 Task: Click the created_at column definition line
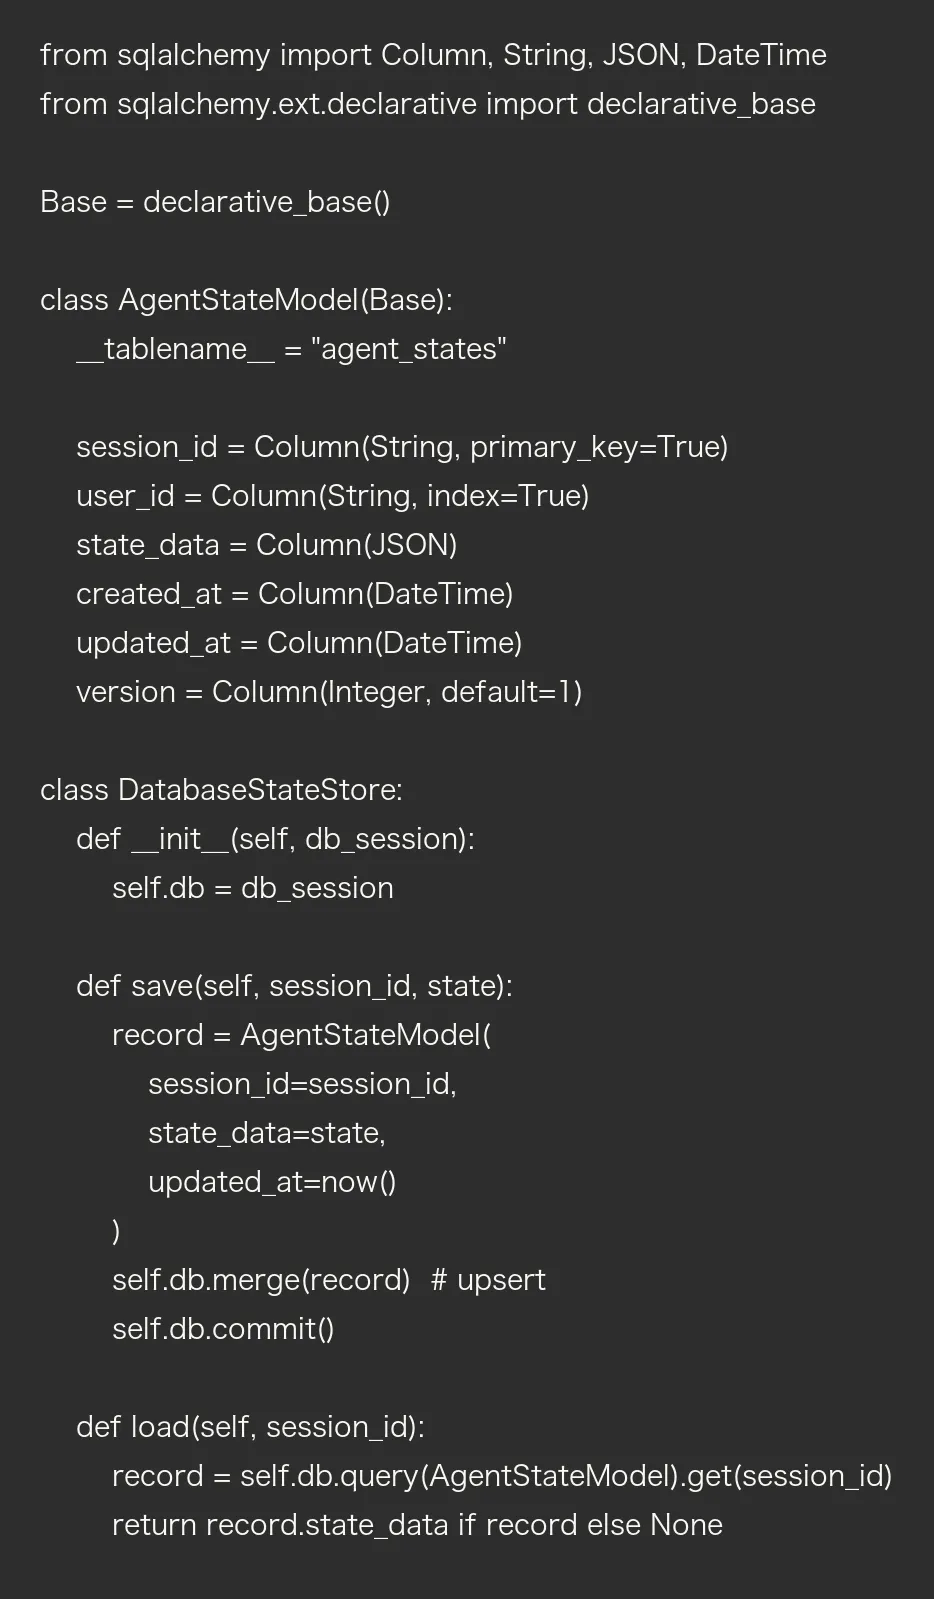coord(294,594)
